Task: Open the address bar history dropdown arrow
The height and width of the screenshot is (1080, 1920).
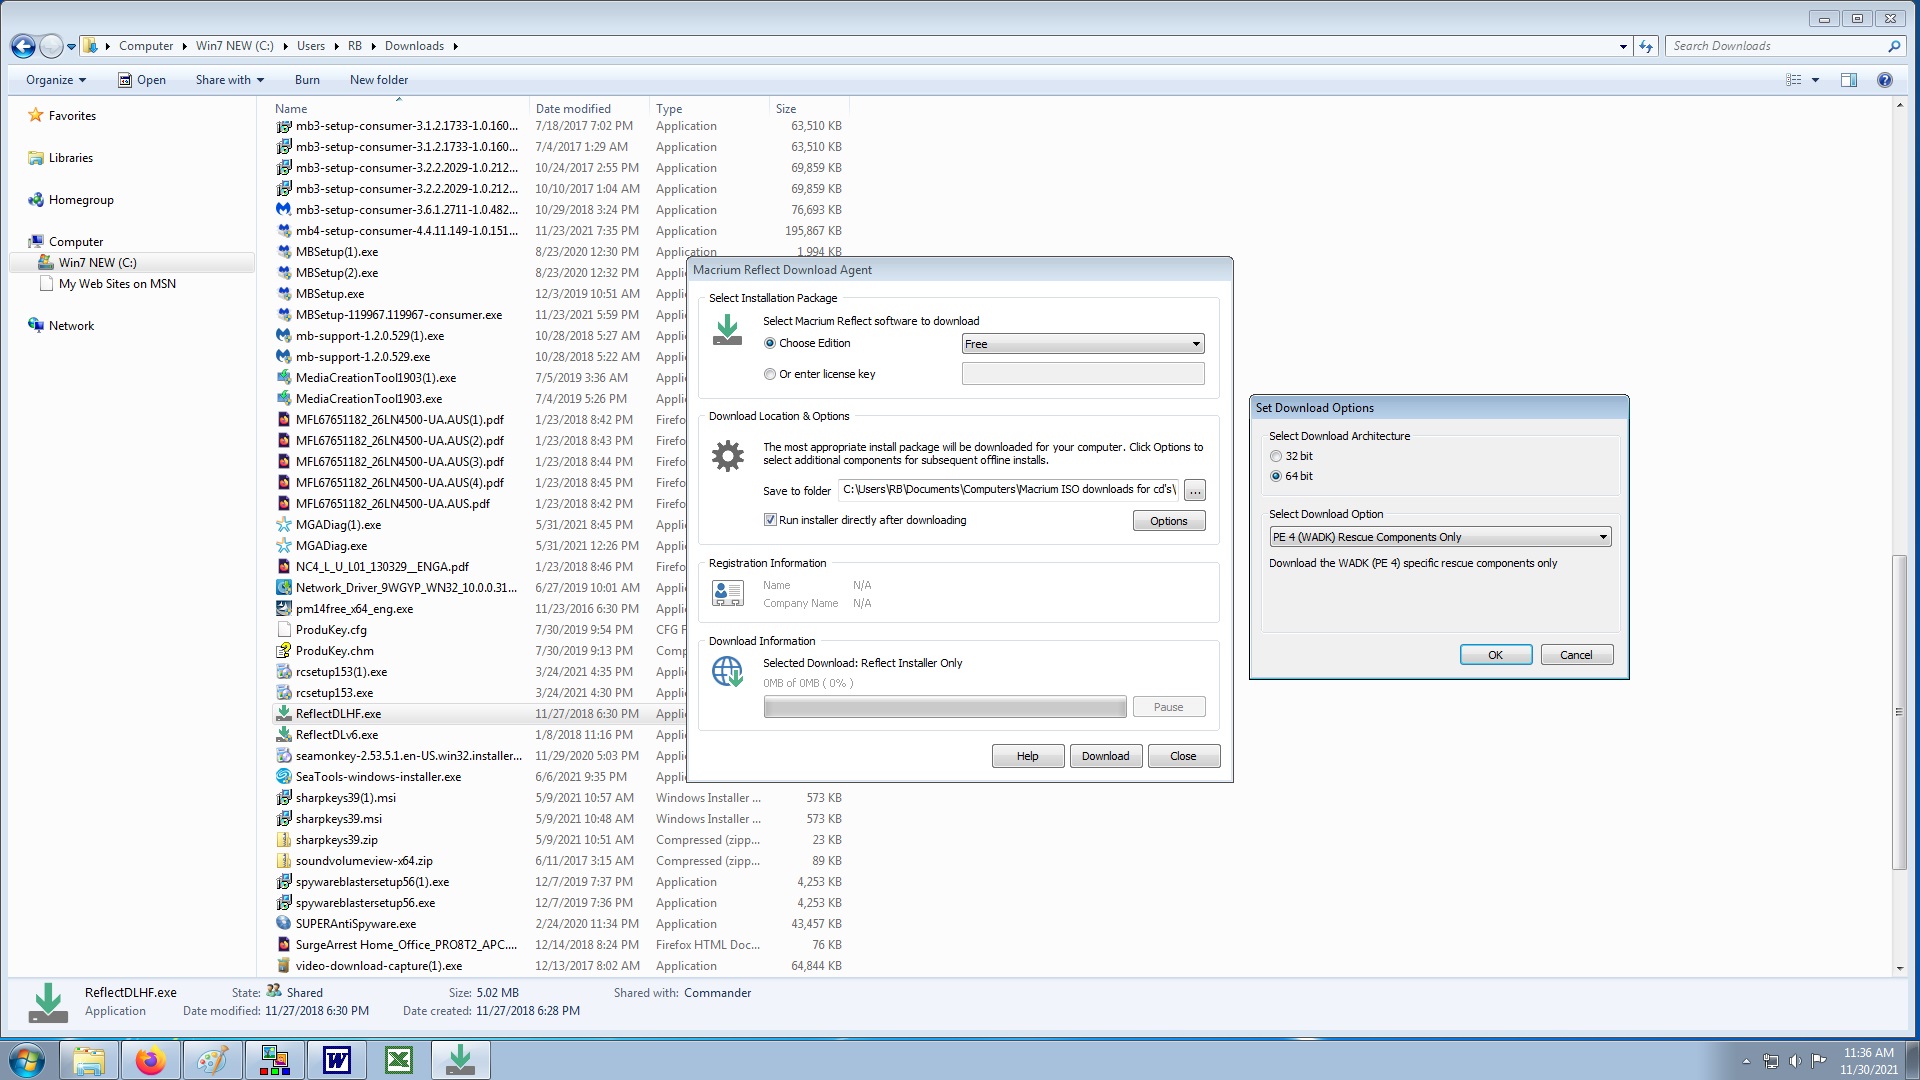Action: pyautogui.click(x=1623, y=46)
